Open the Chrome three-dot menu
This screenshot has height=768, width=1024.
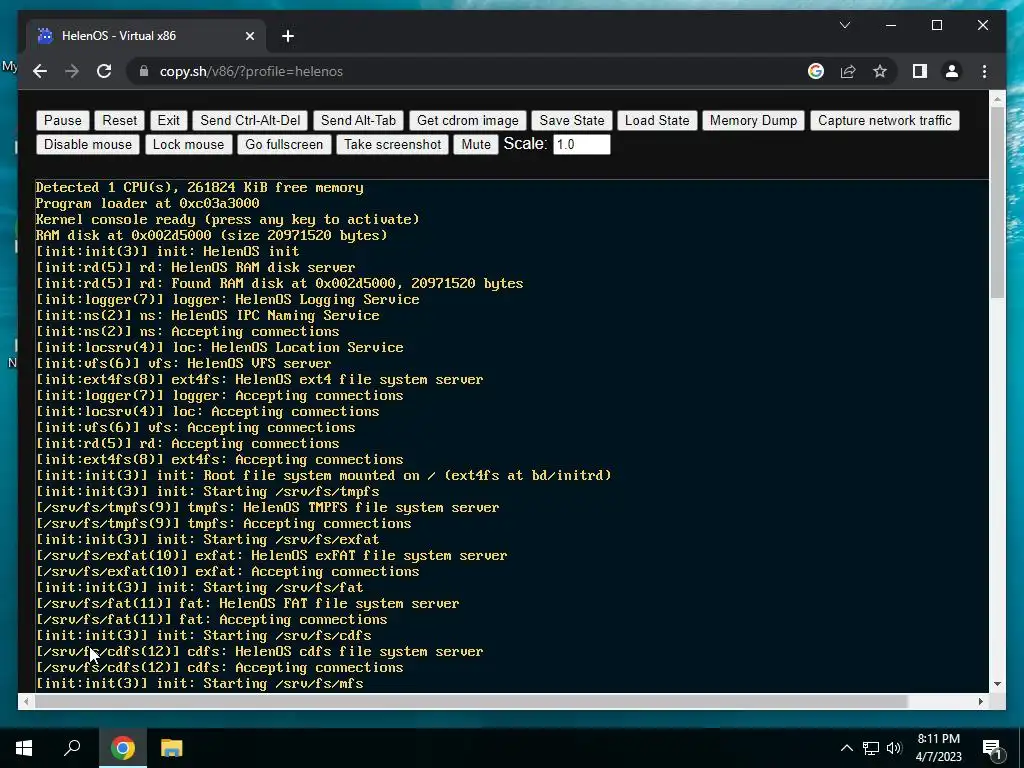[x=984, y=71]
